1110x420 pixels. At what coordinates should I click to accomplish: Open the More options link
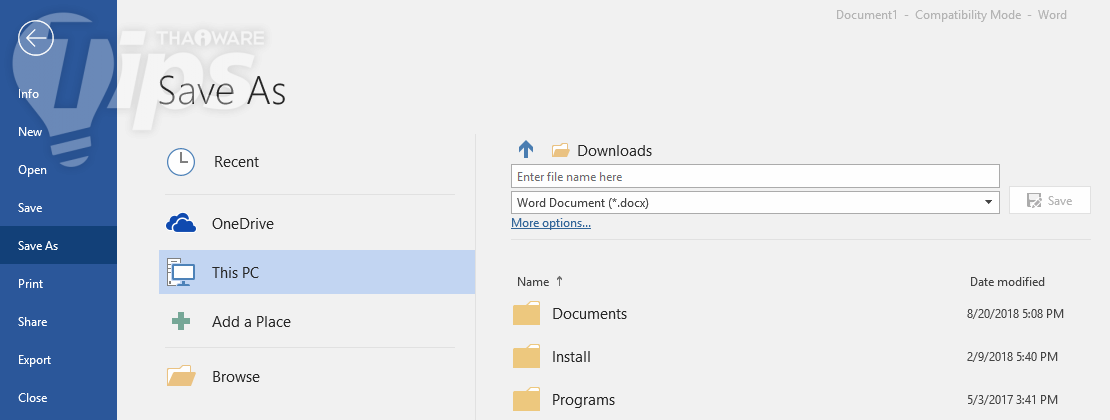click(550, 223)
